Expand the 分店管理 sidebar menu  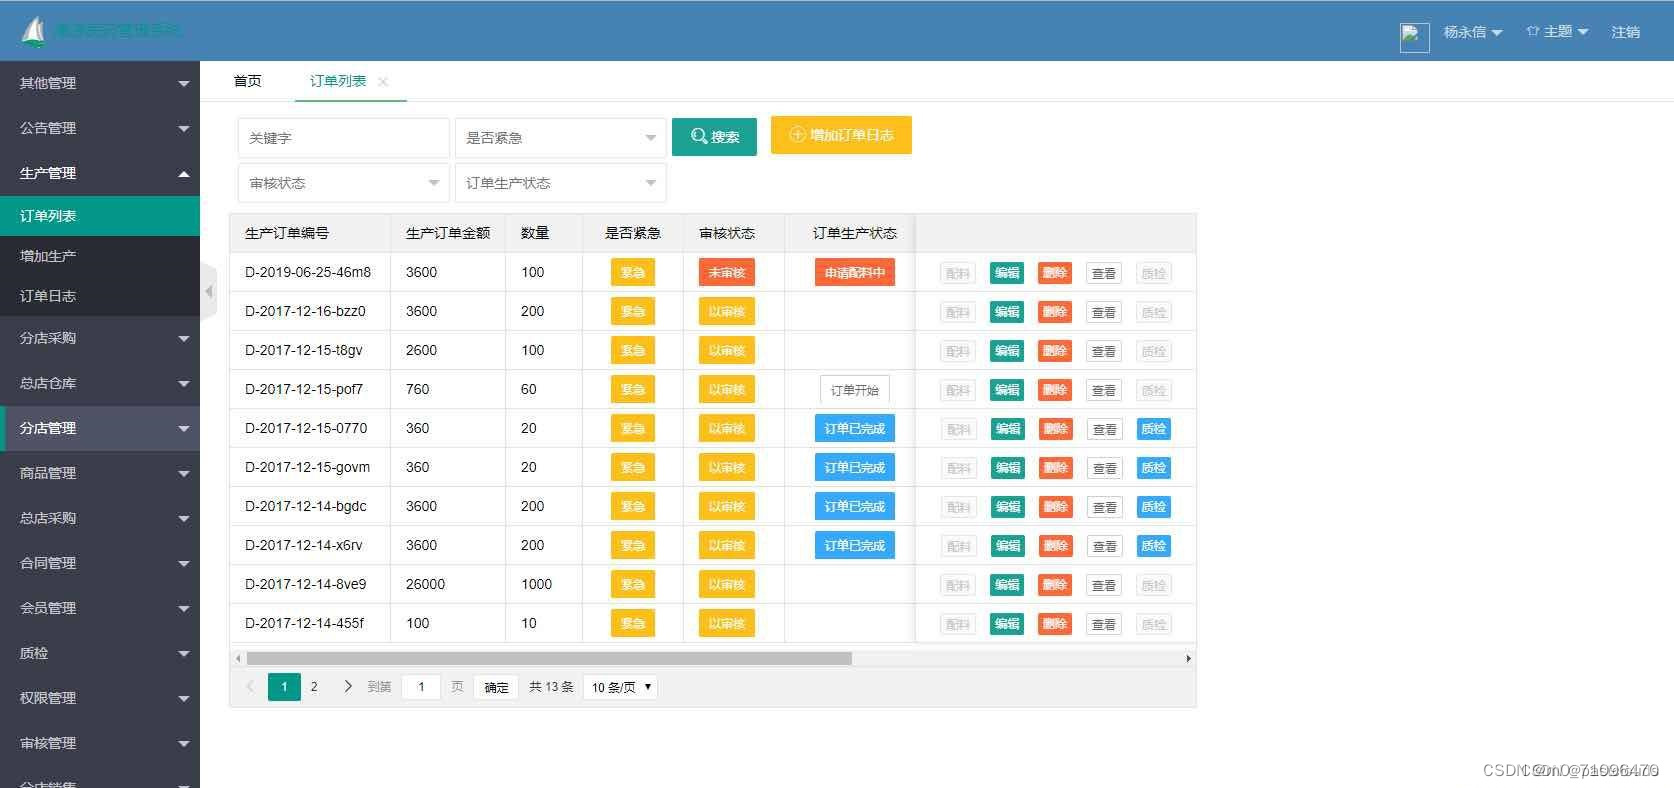tap(100, 428)
